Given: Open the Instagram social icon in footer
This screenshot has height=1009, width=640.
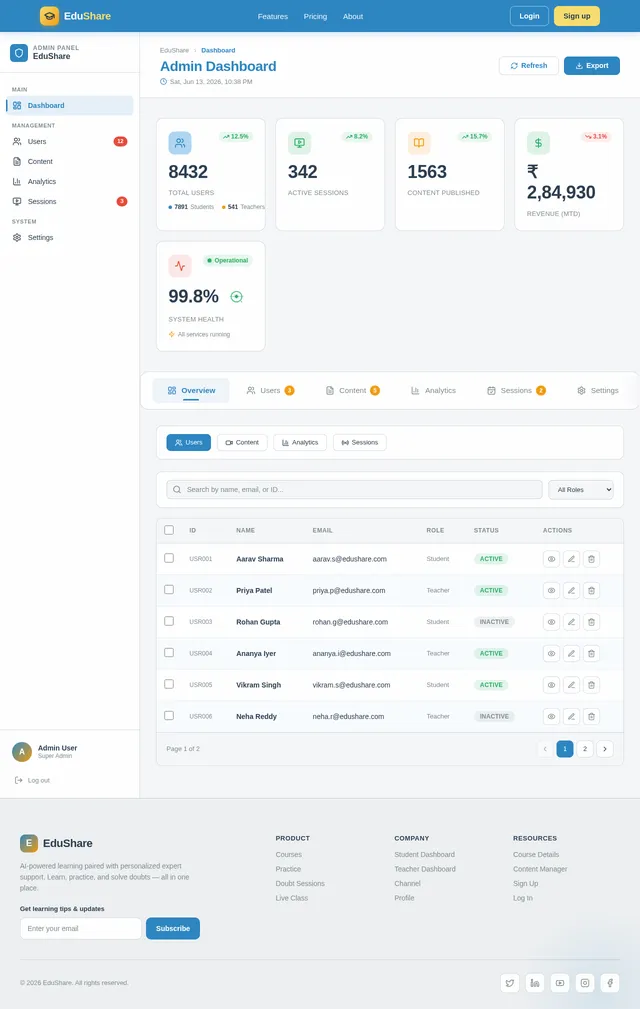Looking at the screenshot, I should tap(585, 983).
